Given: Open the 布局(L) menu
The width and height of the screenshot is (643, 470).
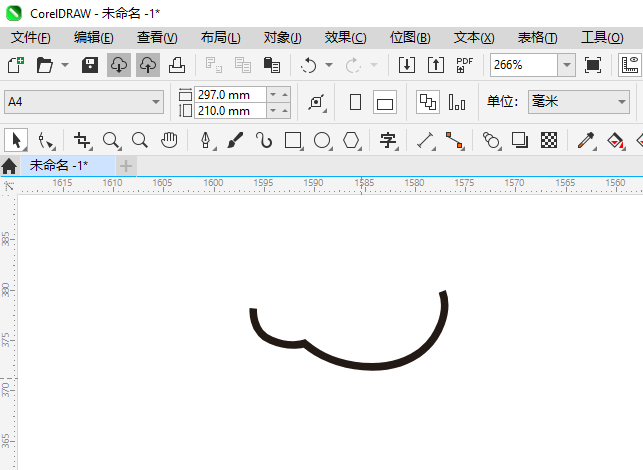Looking at the screenshot, I should point(221,38).
